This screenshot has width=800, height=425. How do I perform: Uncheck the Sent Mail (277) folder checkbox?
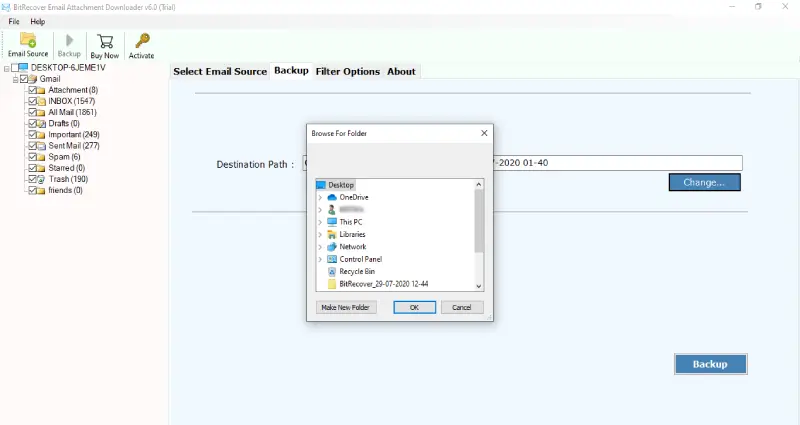tap(33, 146)
